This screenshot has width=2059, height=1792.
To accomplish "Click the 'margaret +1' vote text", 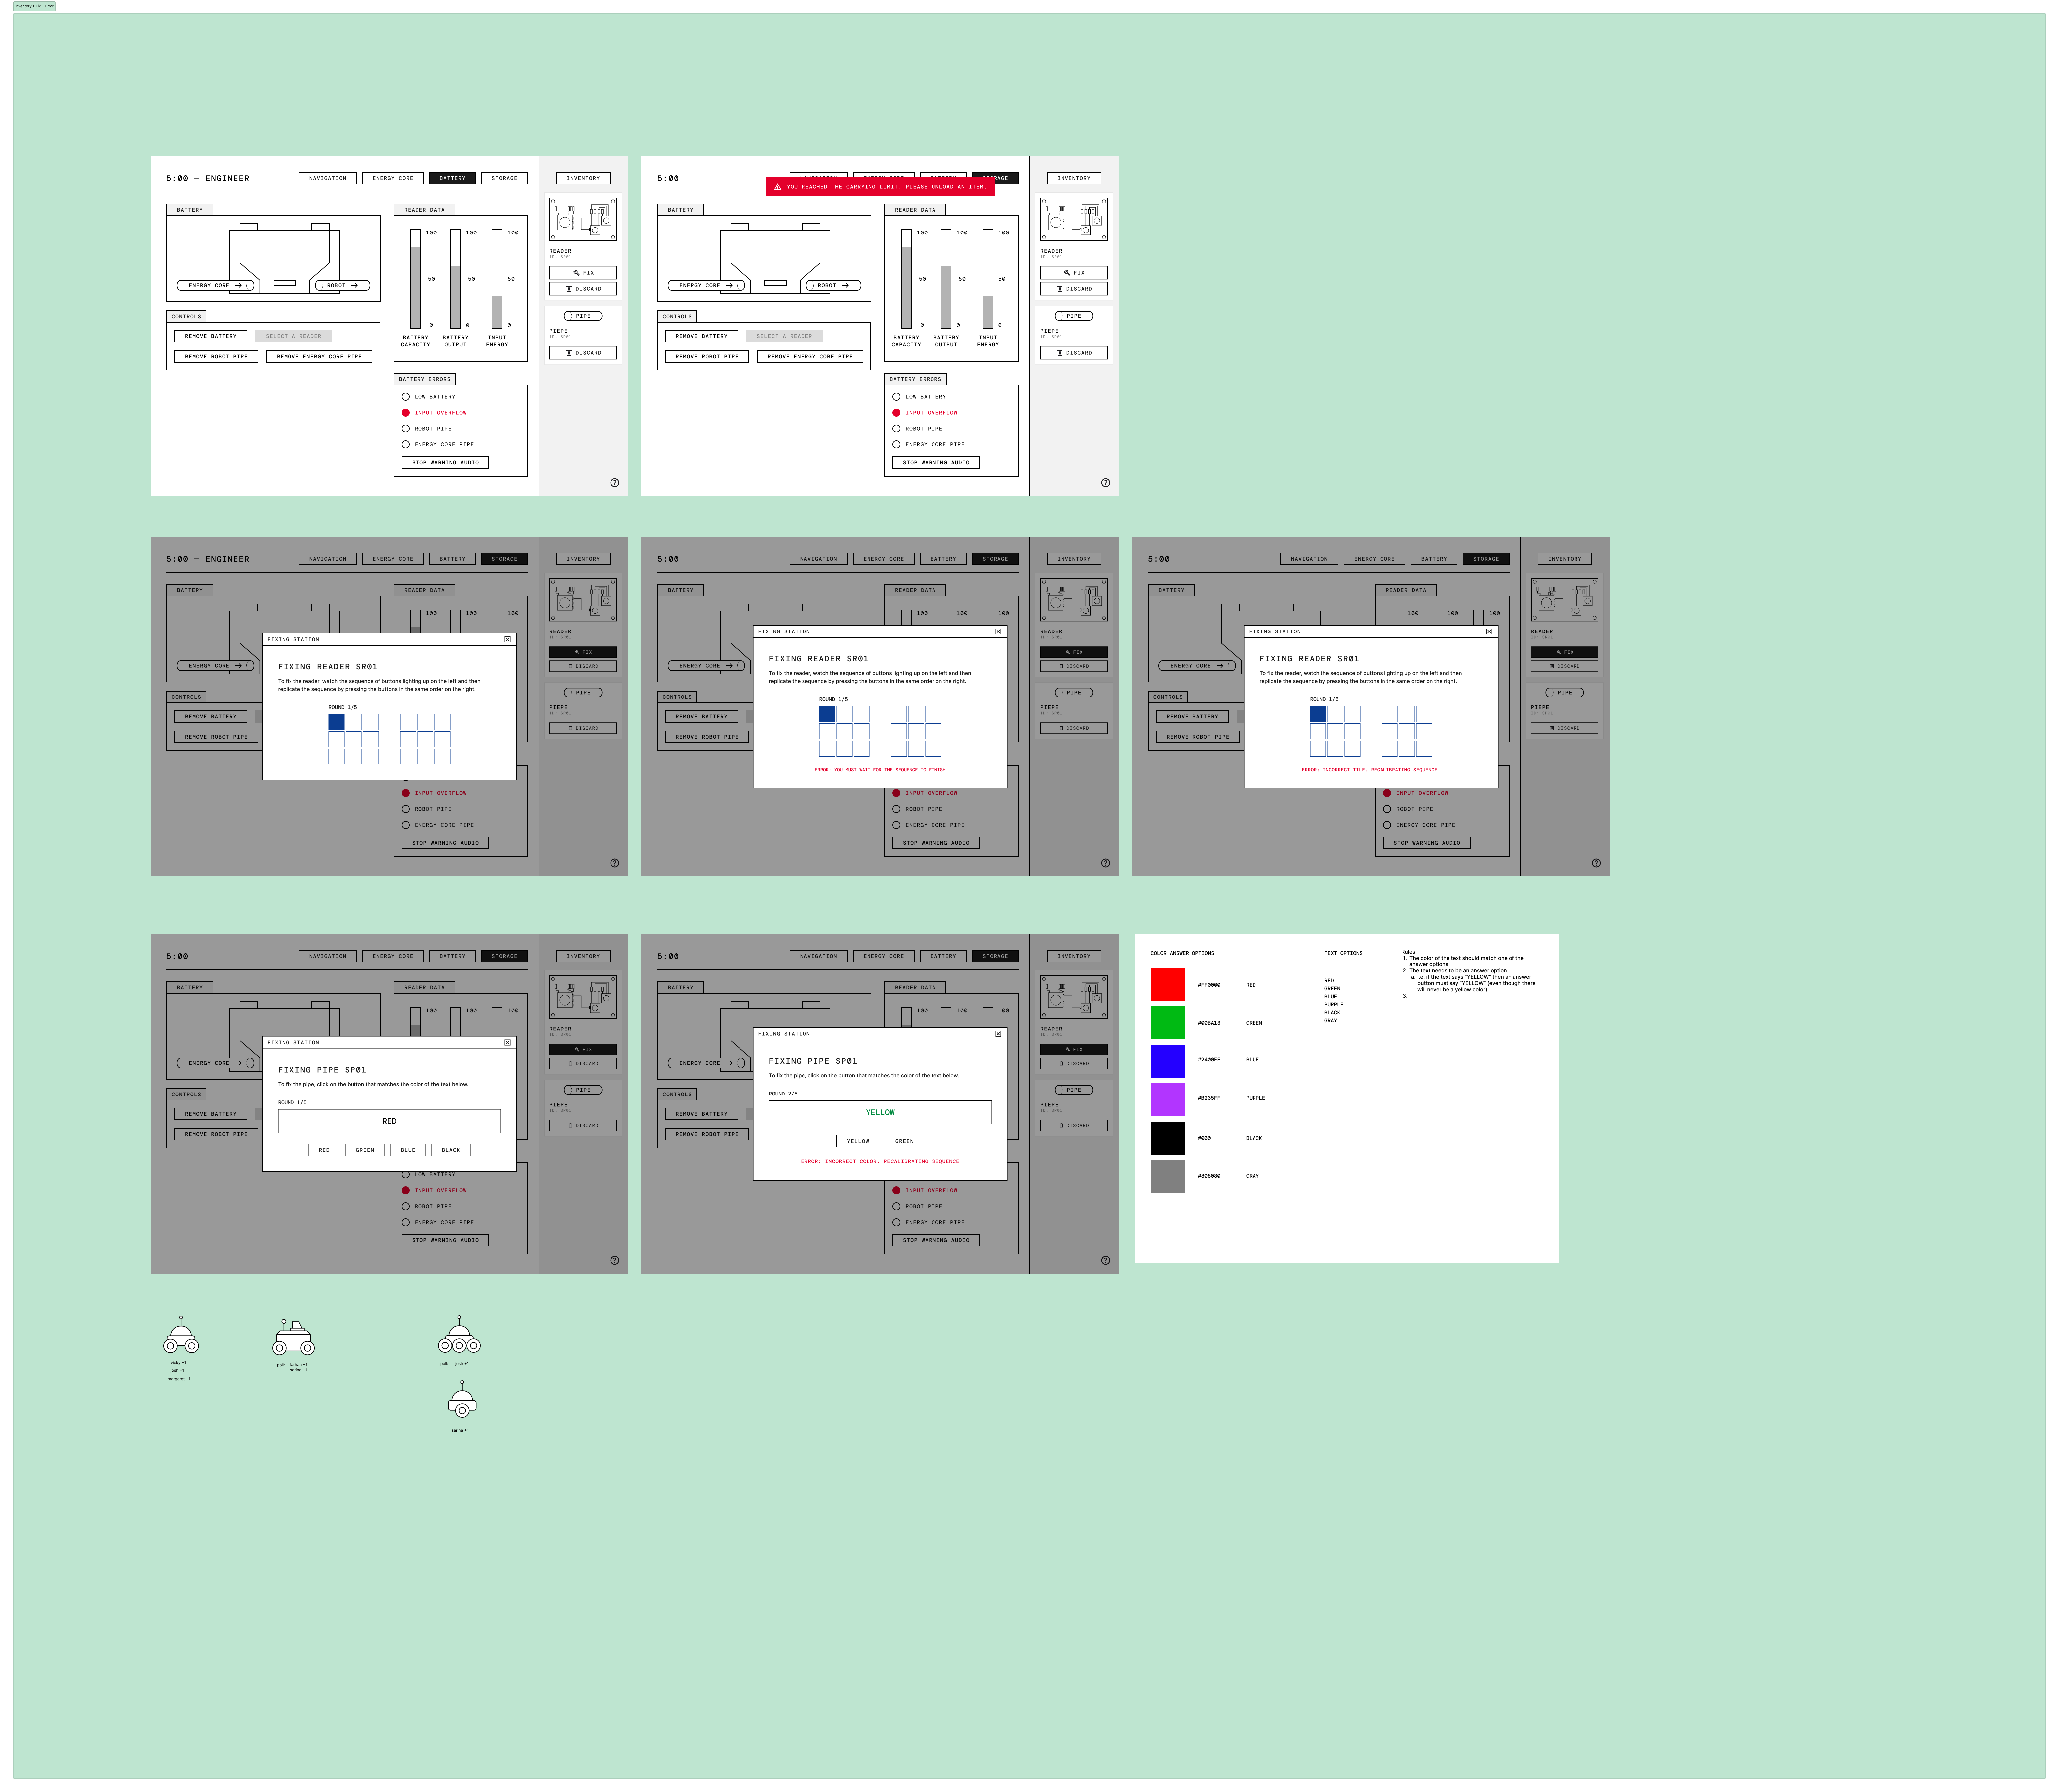I will click(x=179, y=1379).
